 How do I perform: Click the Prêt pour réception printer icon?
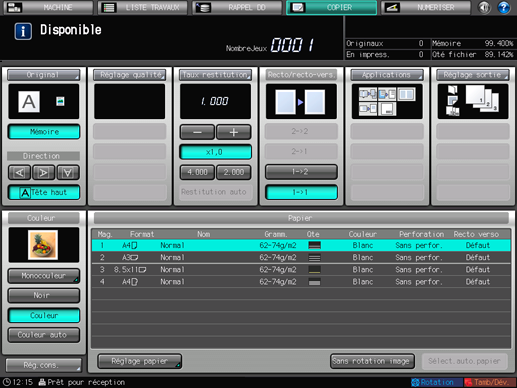click(x=42, y=382)
